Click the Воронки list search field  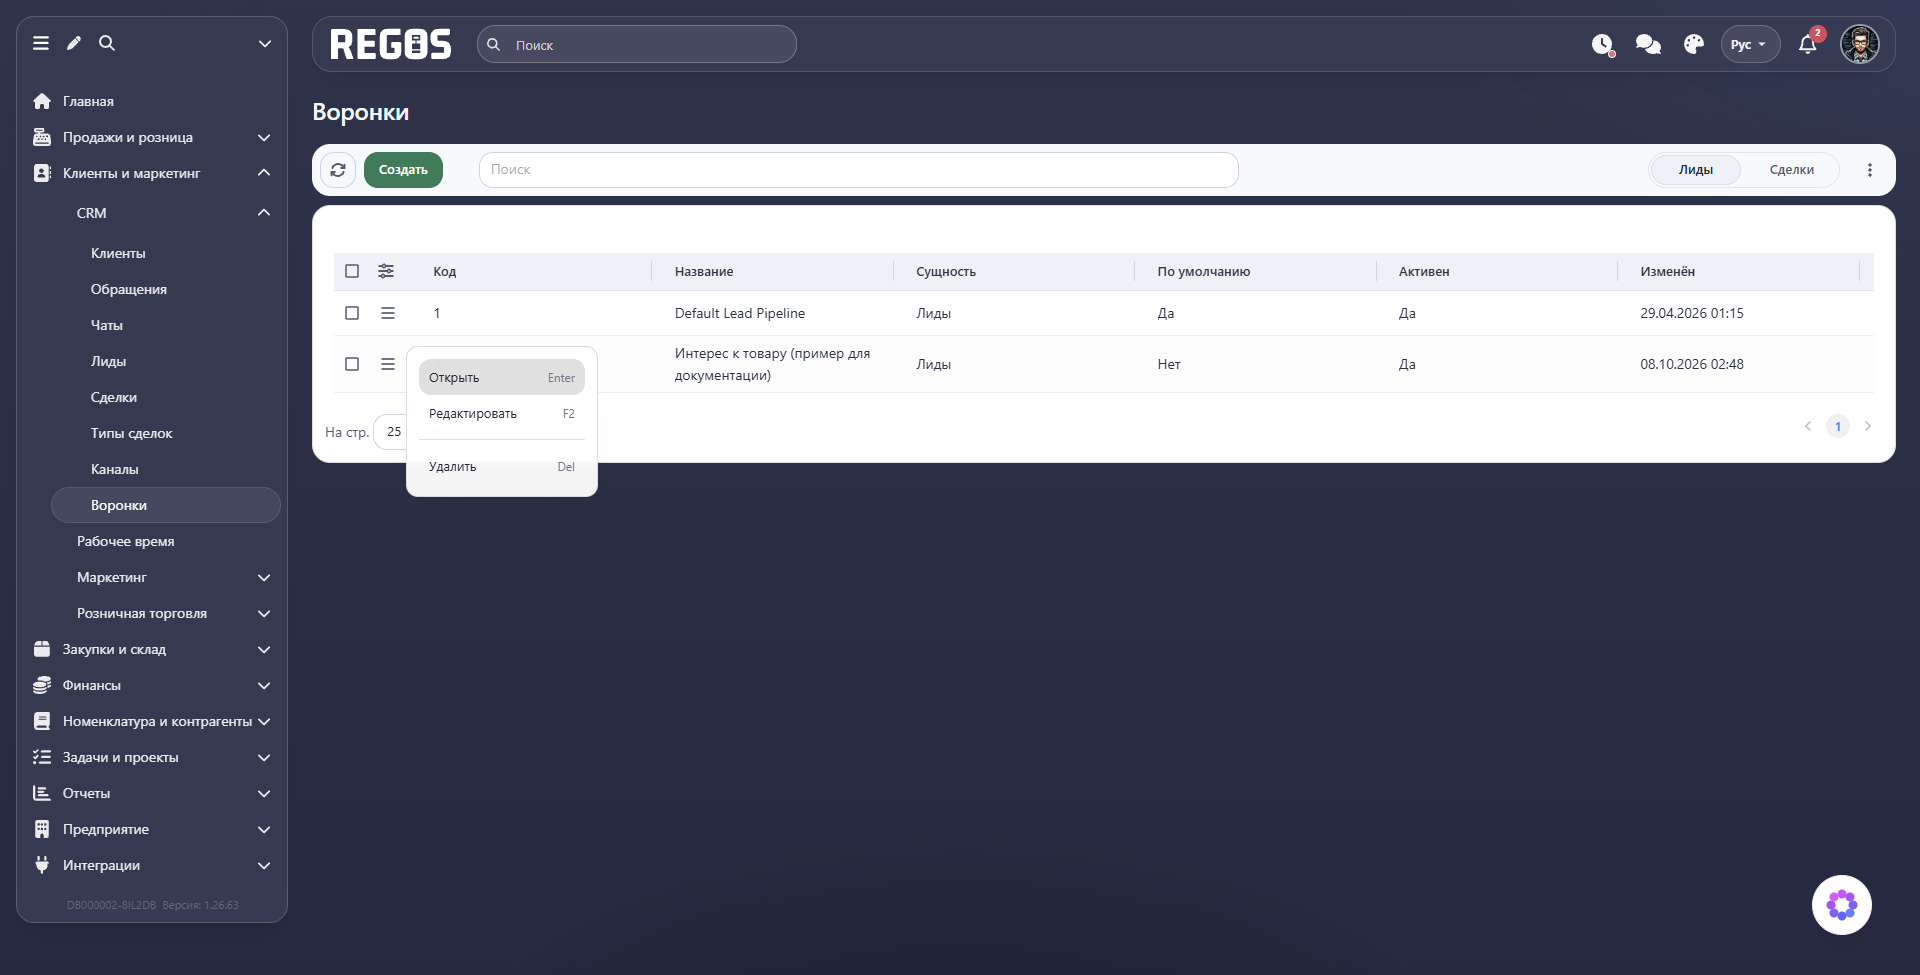(858, 170)
